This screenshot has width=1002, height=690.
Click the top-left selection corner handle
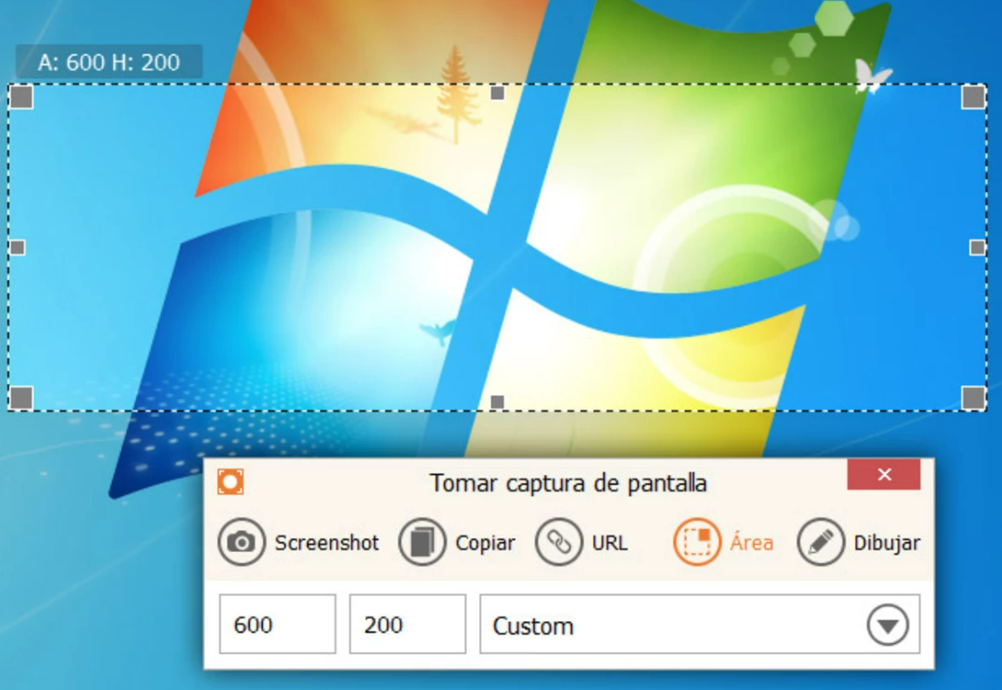[x=21, y=97]
